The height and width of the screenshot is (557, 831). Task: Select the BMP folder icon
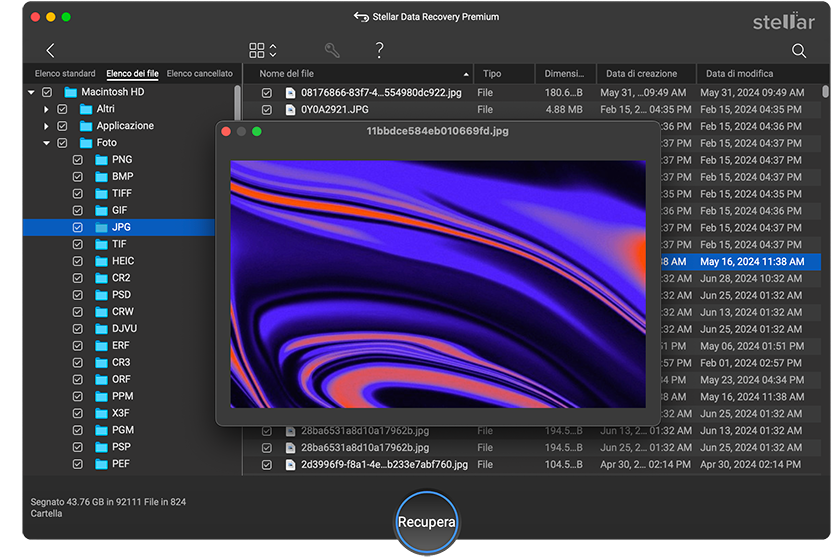pyautogui.click(x=101, y=176)
